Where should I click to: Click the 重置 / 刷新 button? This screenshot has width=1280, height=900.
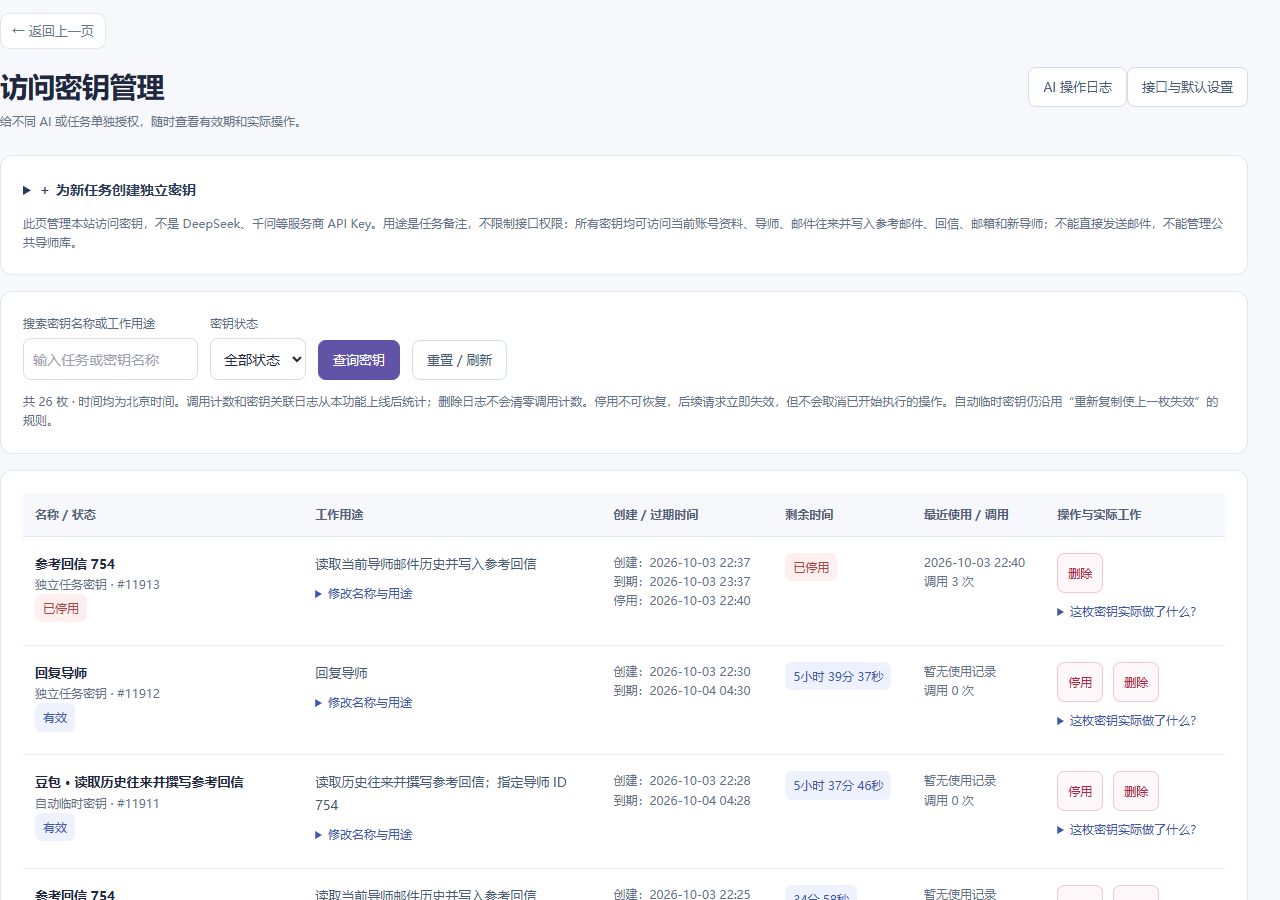pyautogui.click(x=459, y=360)
